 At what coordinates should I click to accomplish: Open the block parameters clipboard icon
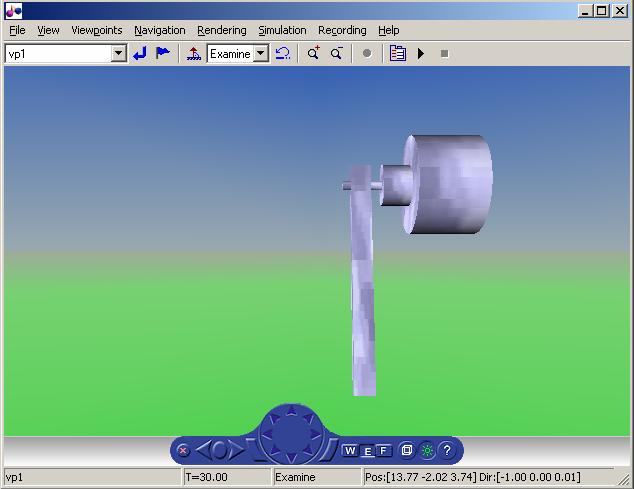tap(397, 53)
